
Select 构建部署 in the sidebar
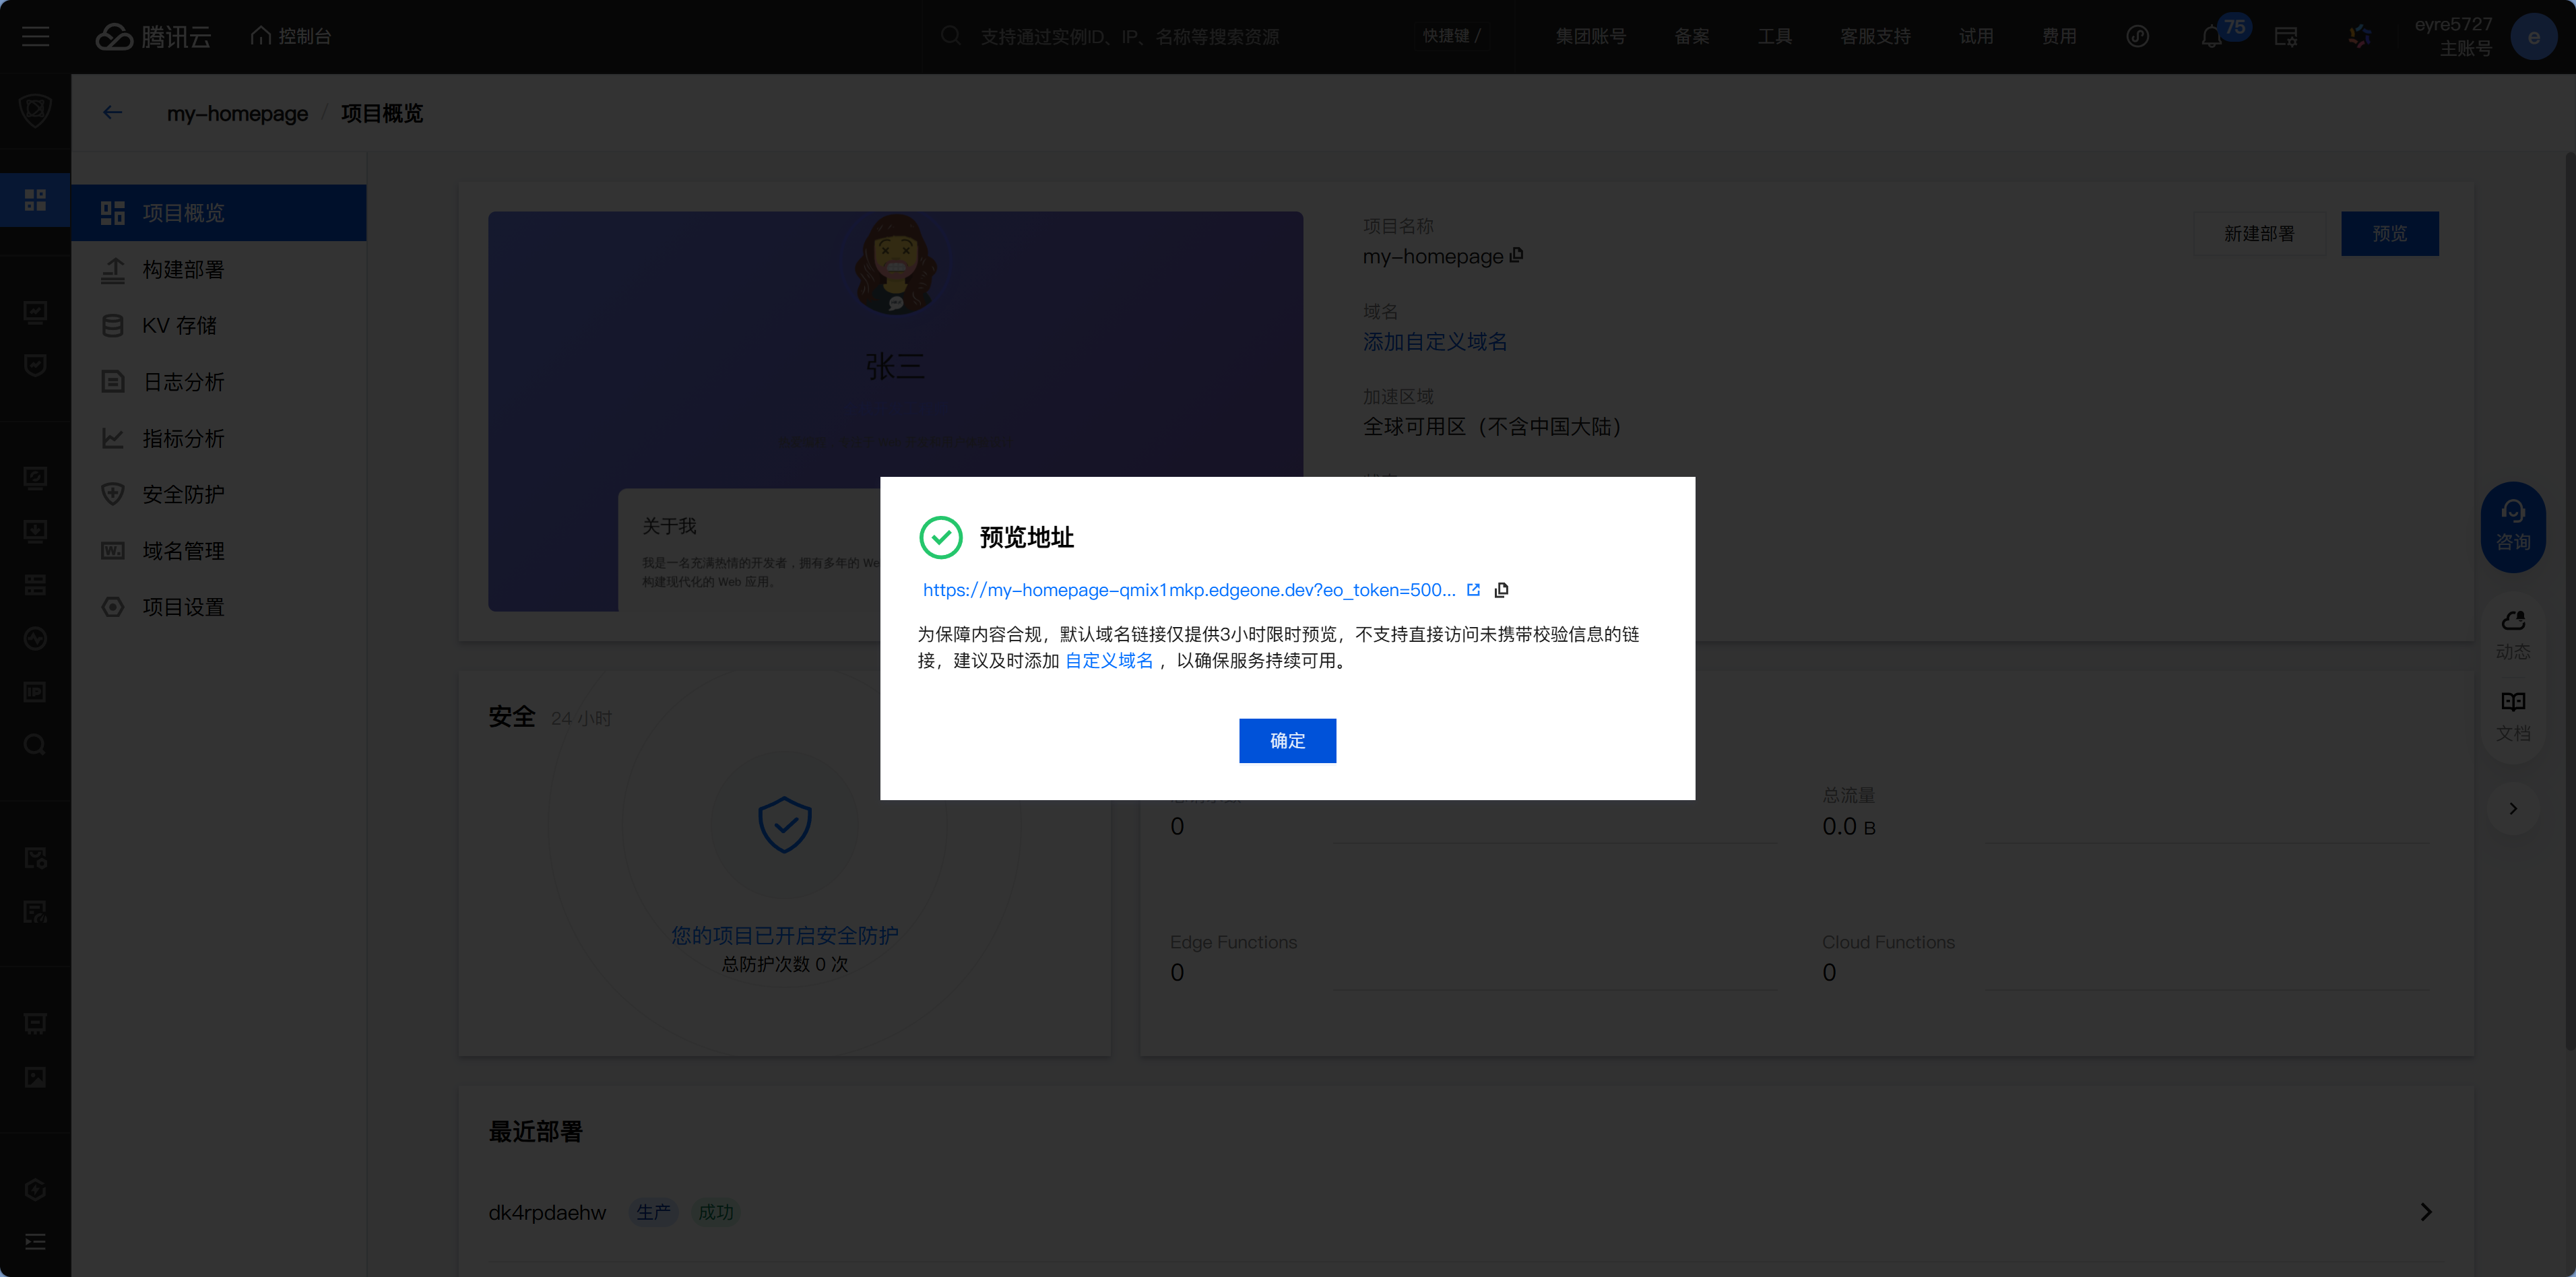(x=183, y=270)
